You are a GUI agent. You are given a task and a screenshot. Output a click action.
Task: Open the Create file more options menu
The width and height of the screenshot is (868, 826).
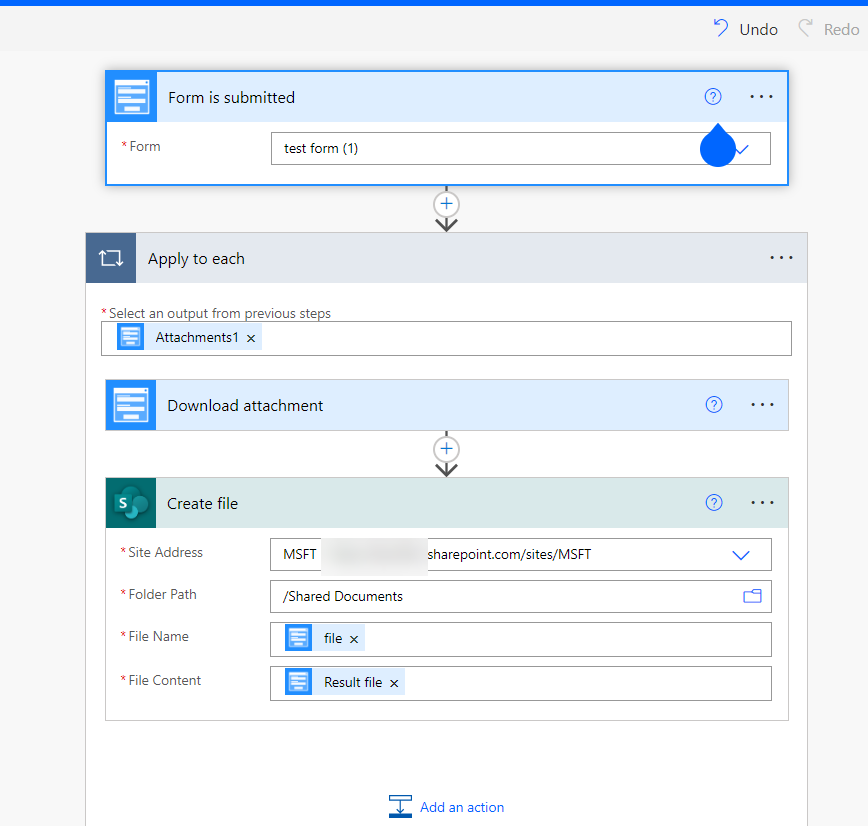click(762, 503)
